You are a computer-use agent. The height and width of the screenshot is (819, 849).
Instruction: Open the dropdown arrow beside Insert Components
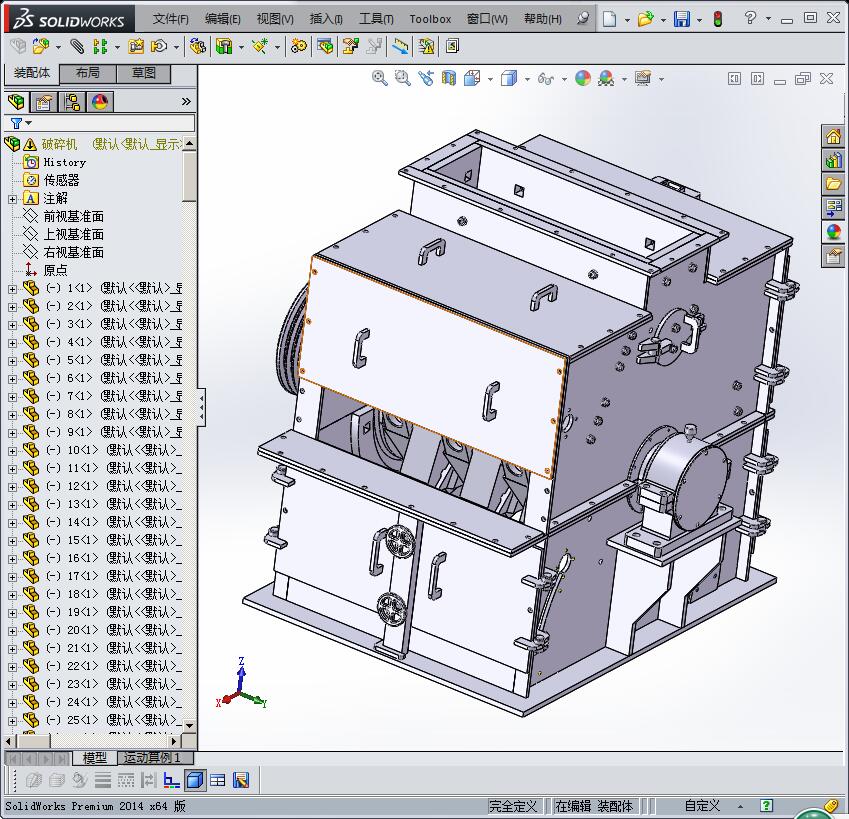[x=58, y=48]
